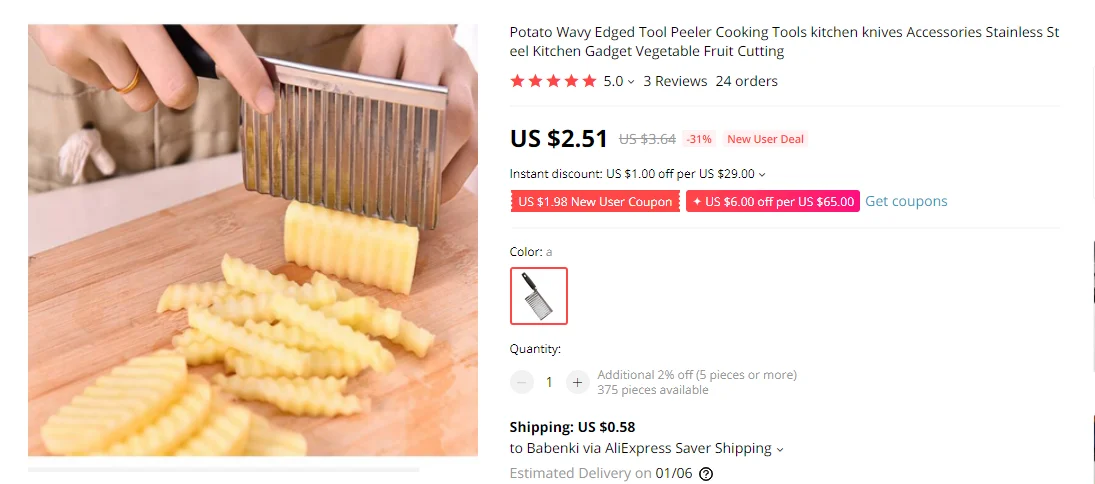Click the Get coupons link
The width and height of the screenshot is (1095, 484).
[906, 201]
